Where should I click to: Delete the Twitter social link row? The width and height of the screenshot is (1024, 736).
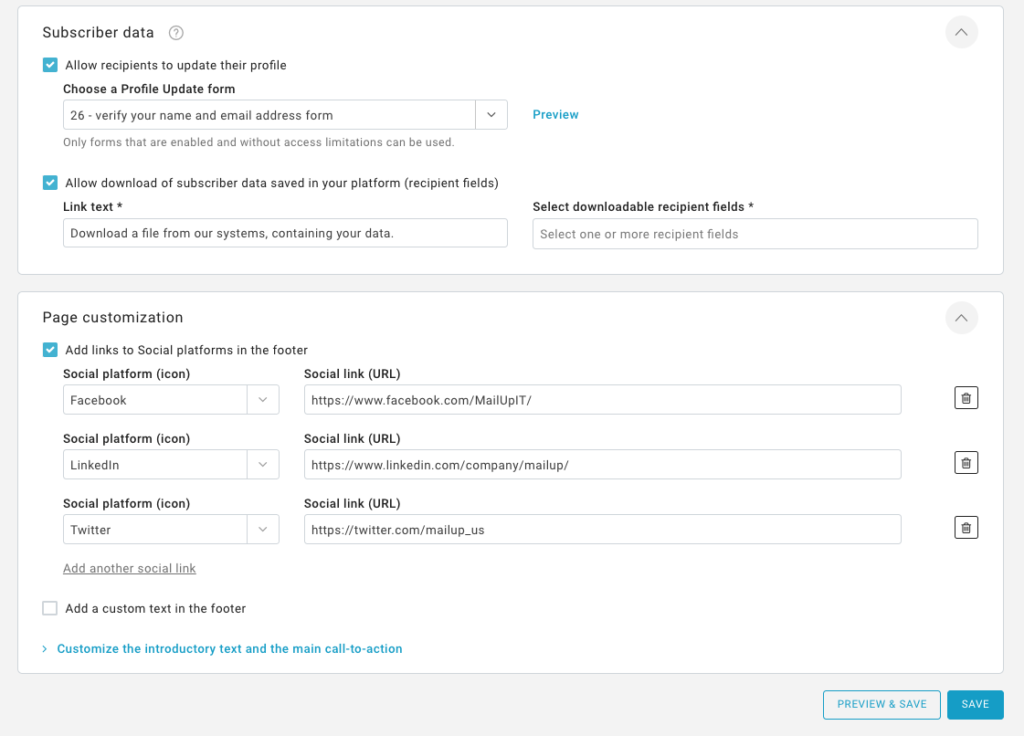965,528
